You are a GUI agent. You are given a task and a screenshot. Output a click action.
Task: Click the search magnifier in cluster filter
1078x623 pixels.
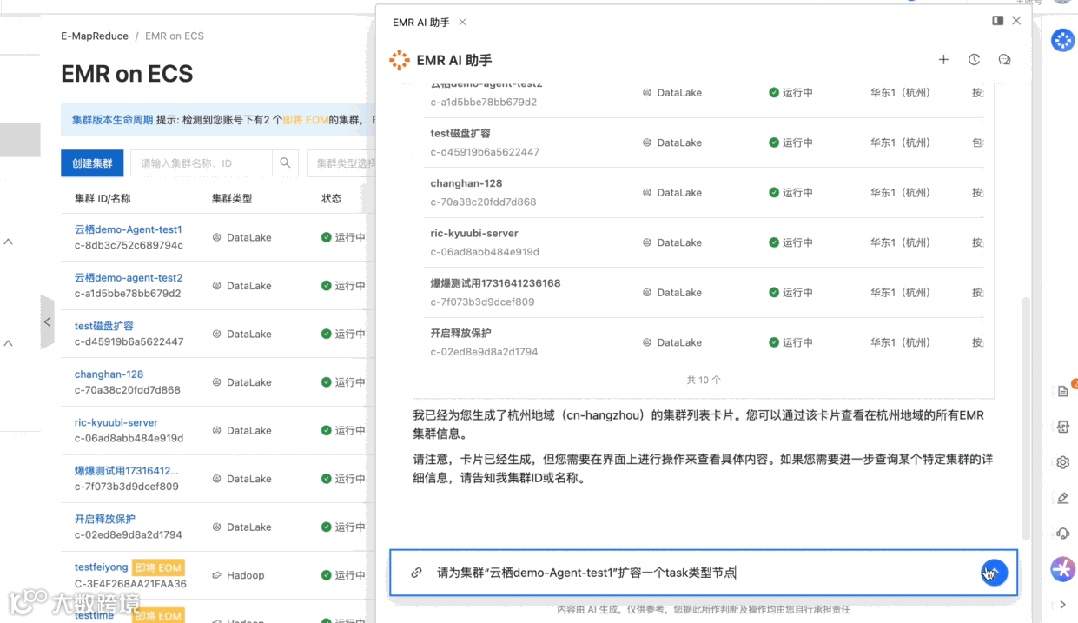coord(285,163)
